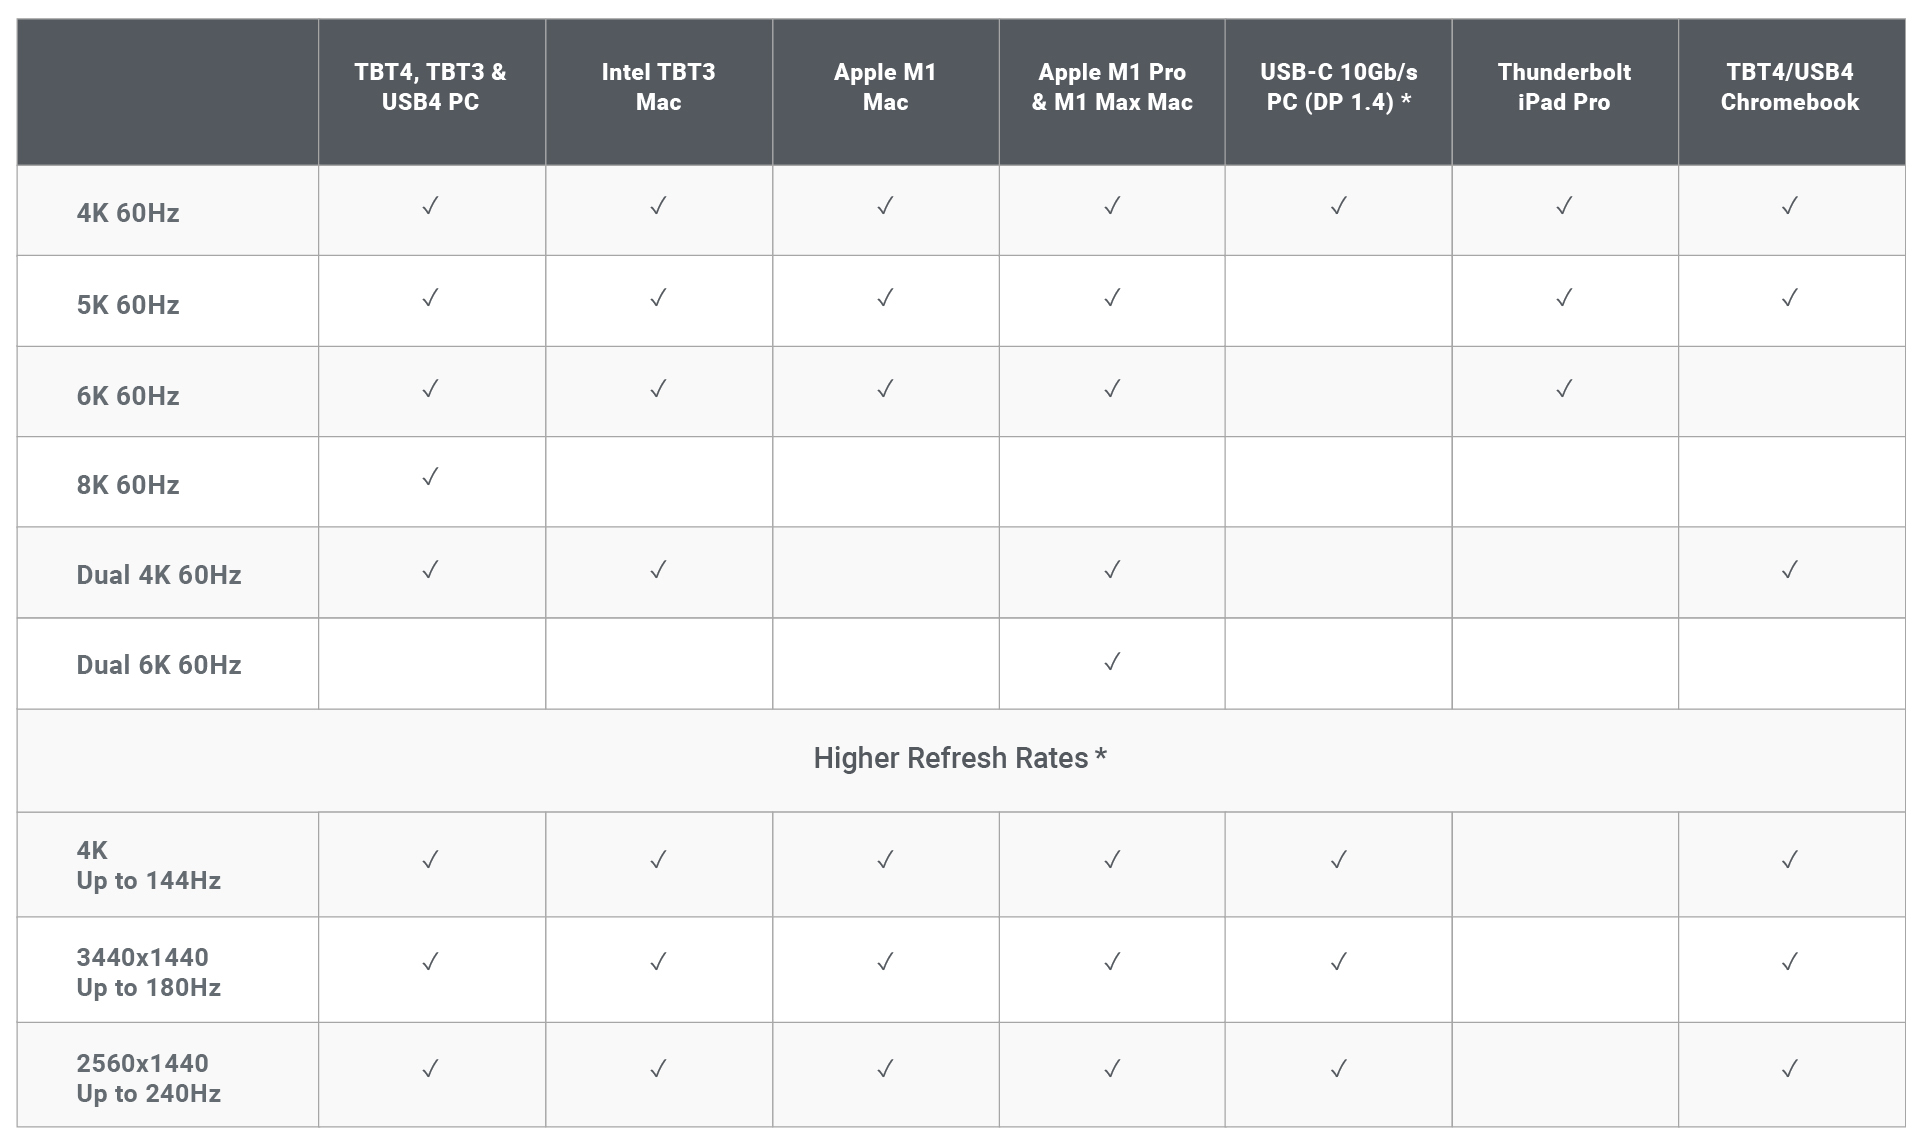Click the 2560x1440 checkmark under TBT4/USB4 Chromebook
The height and width of the screenshot is (1146, 1920).
coord(1789,1068)
